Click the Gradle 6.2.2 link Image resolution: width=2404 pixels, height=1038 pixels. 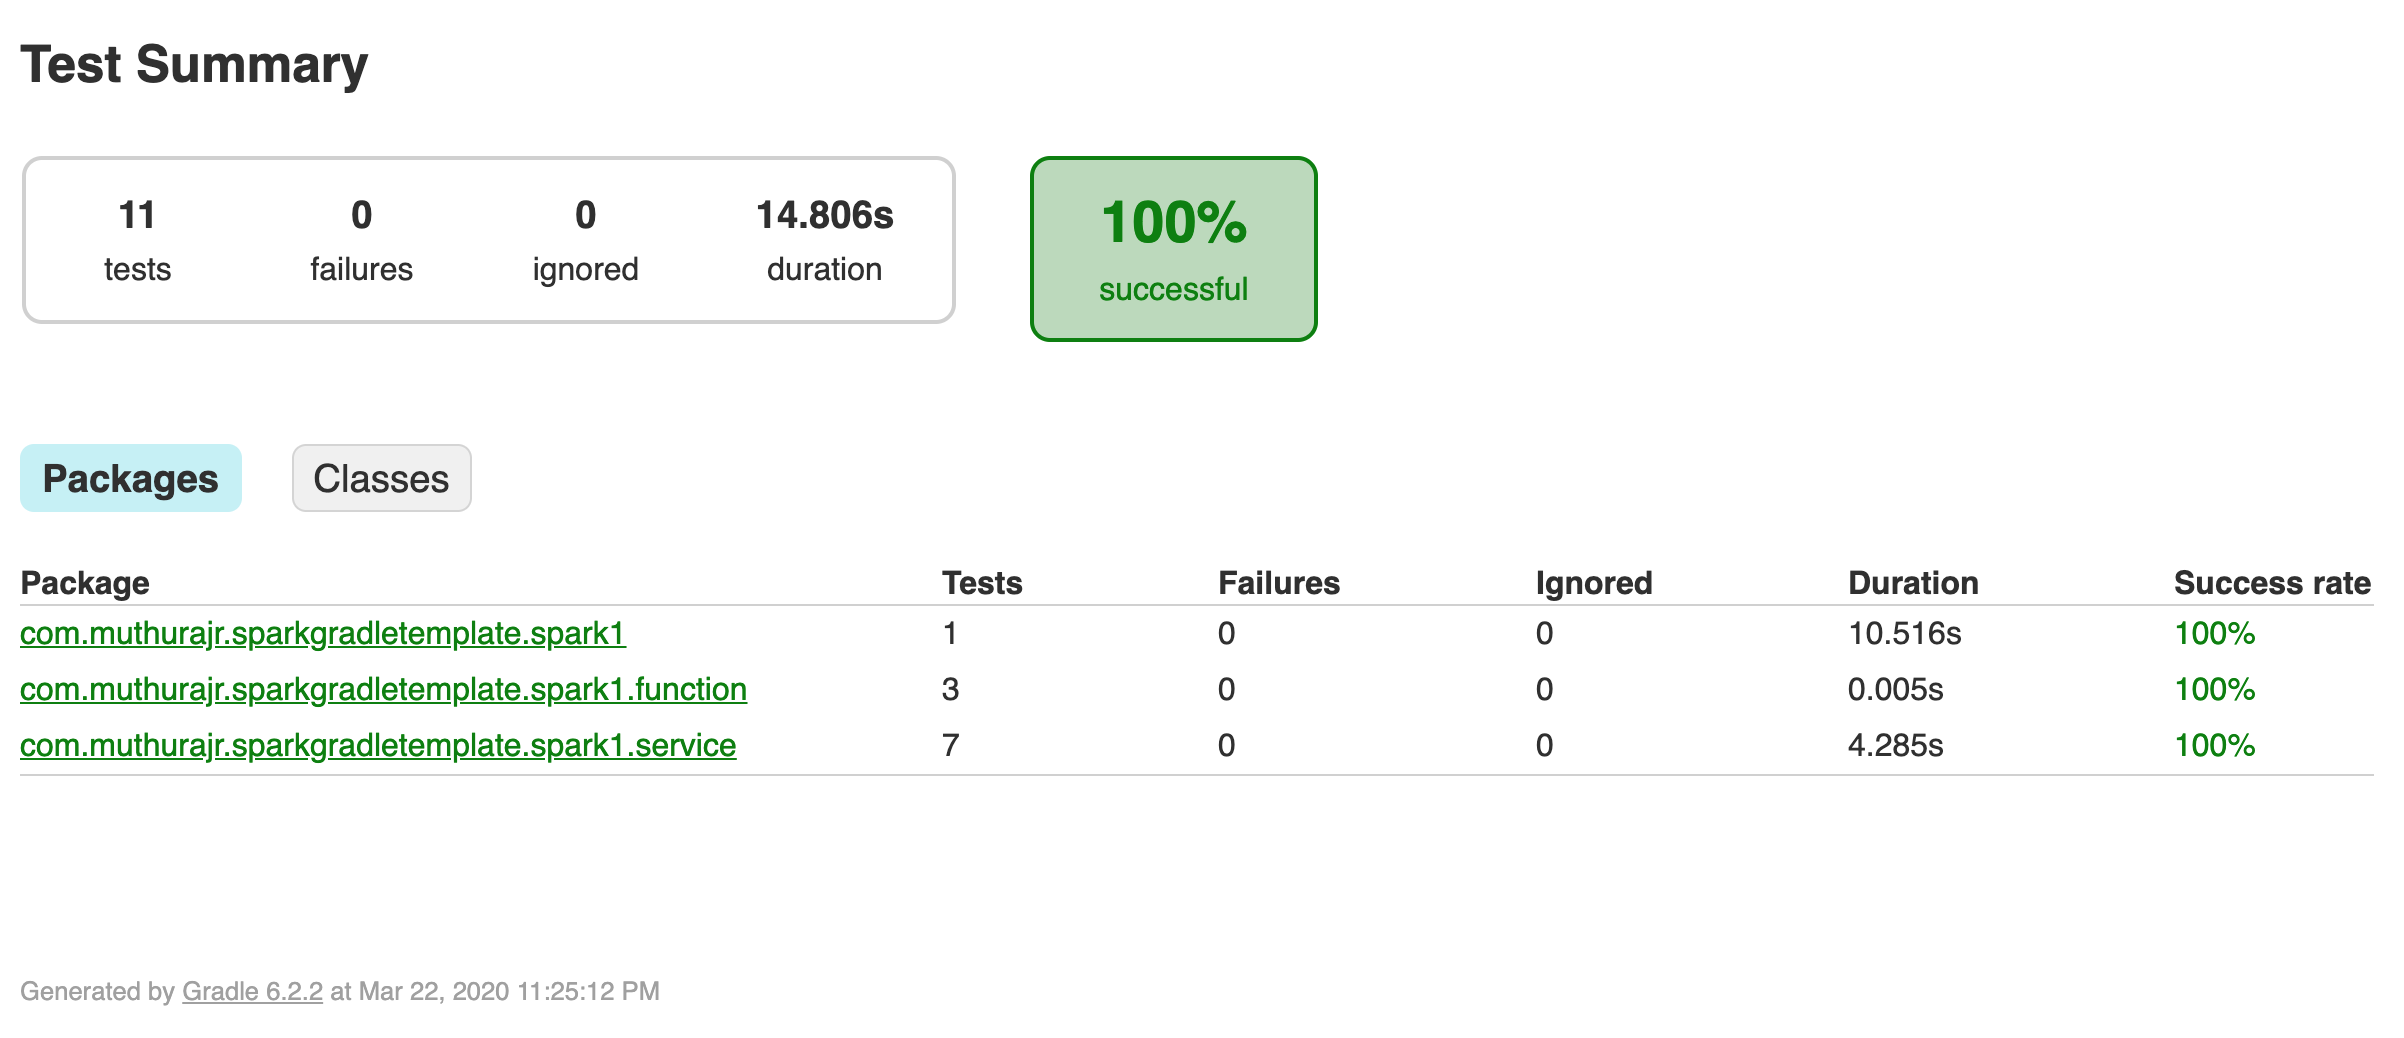click(251, 991)
